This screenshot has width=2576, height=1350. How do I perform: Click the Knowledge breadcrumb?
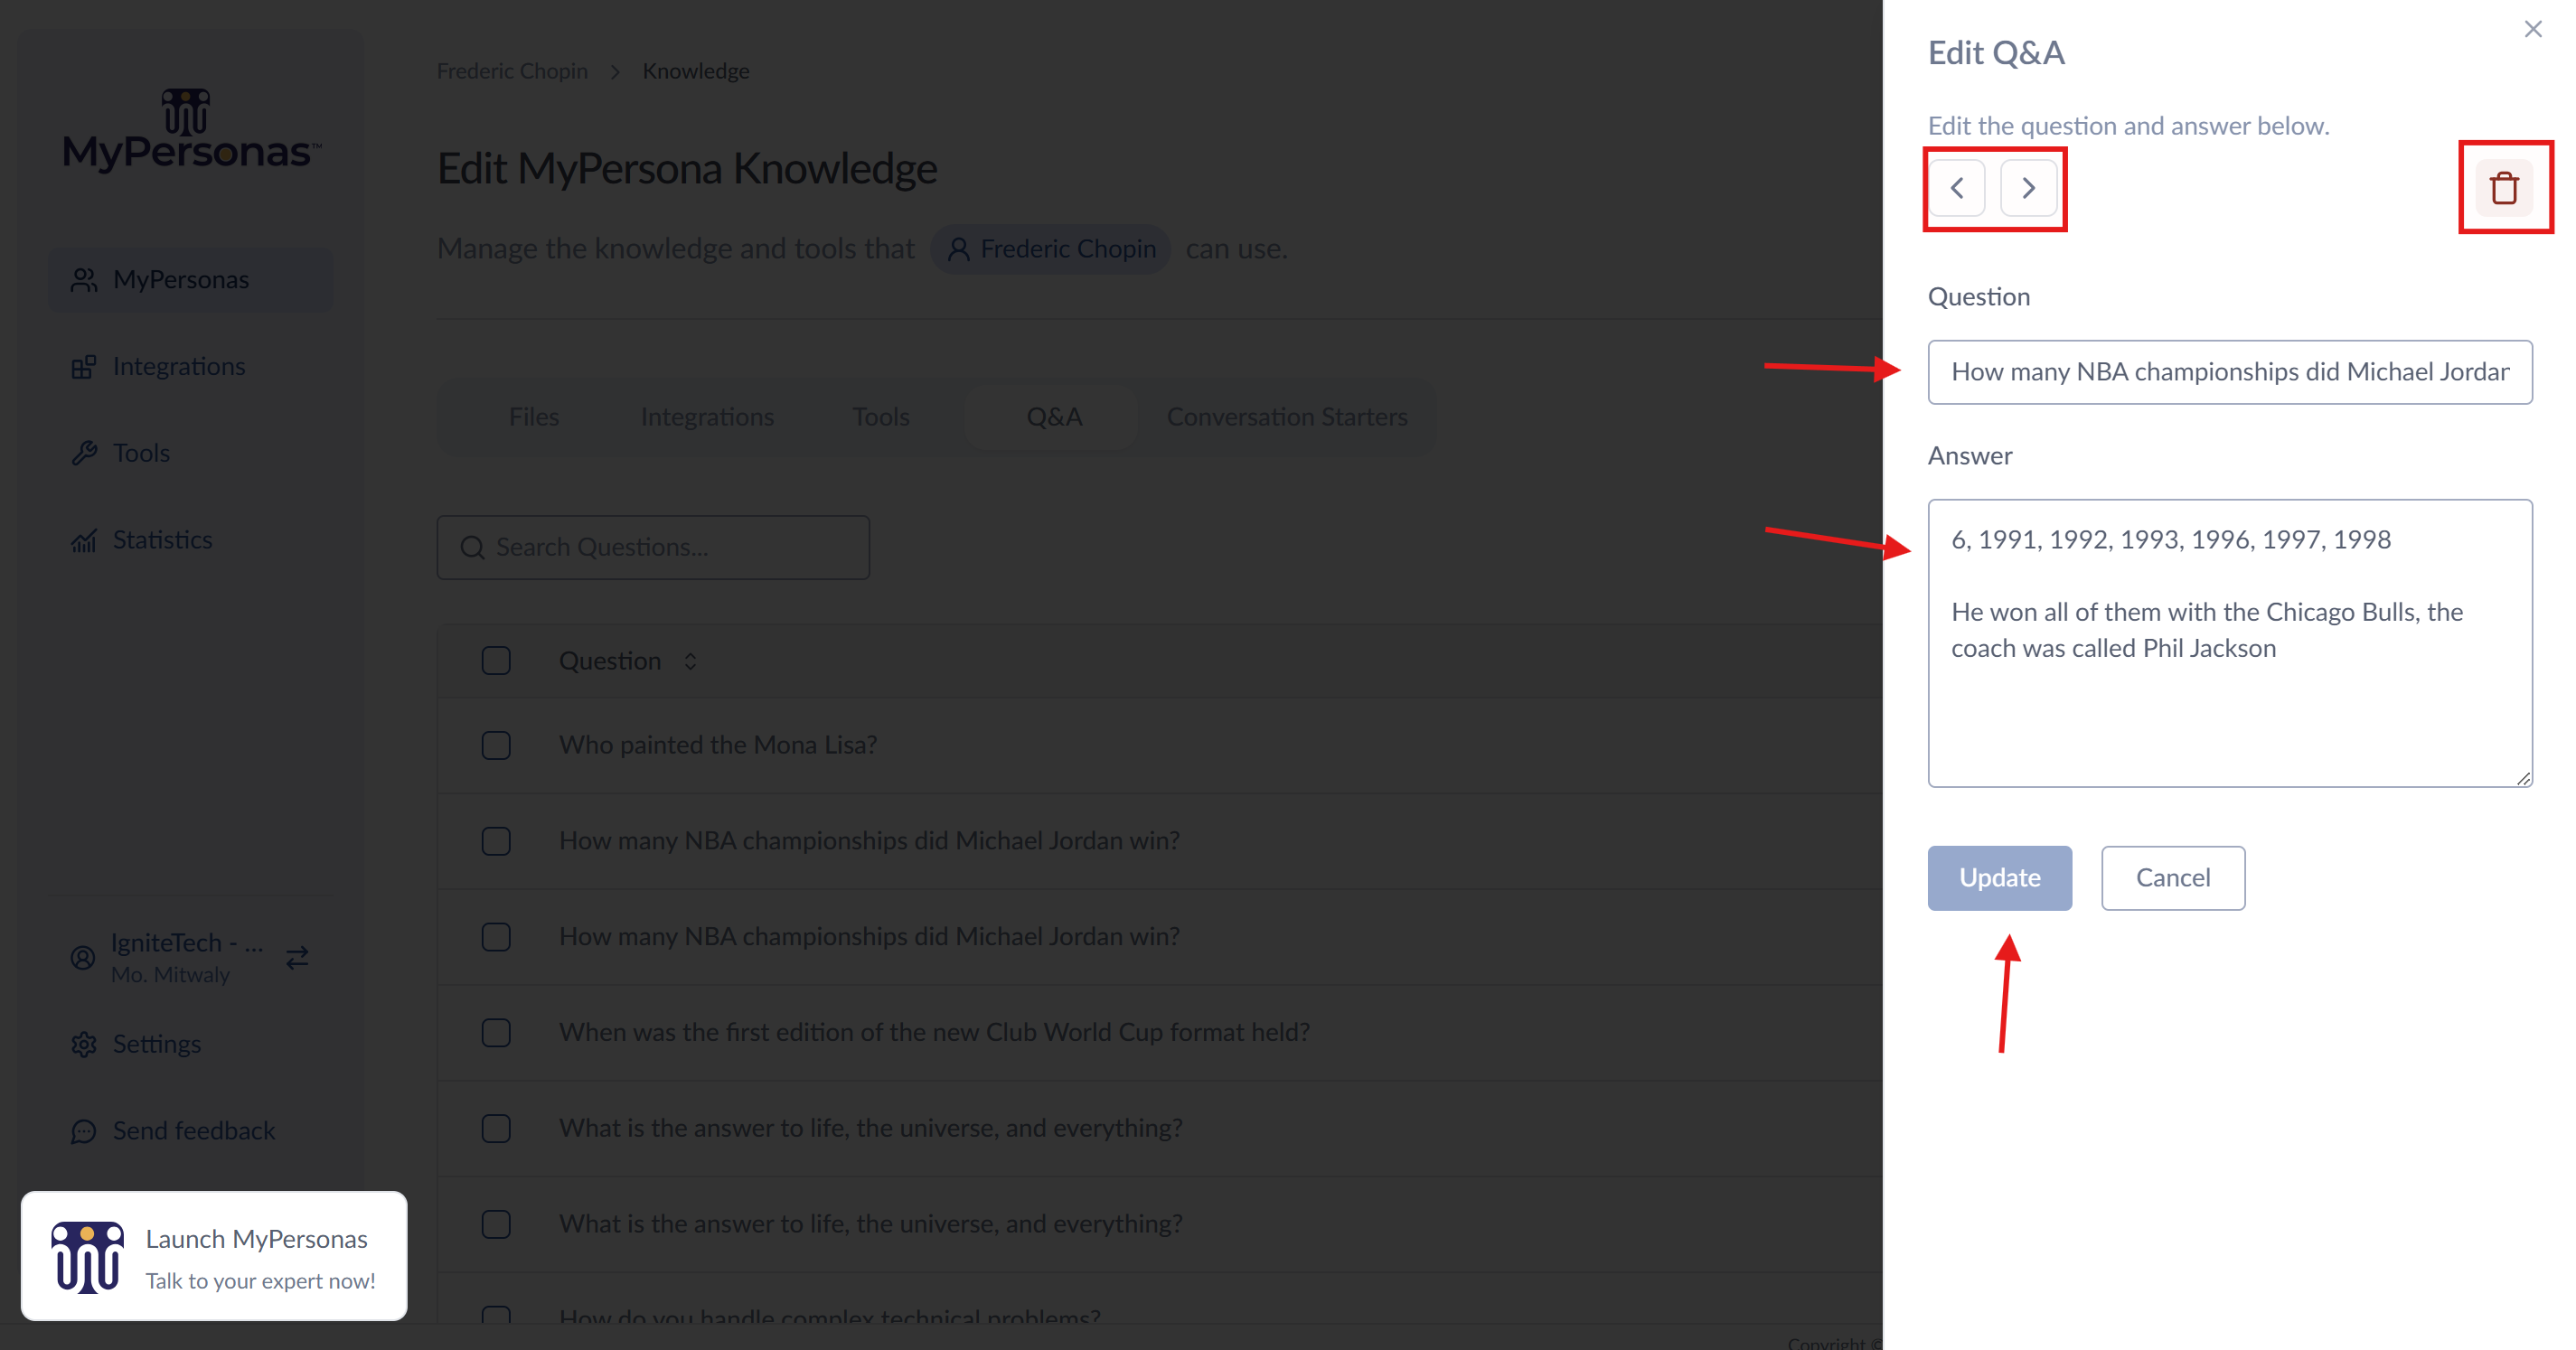point(696,71)
